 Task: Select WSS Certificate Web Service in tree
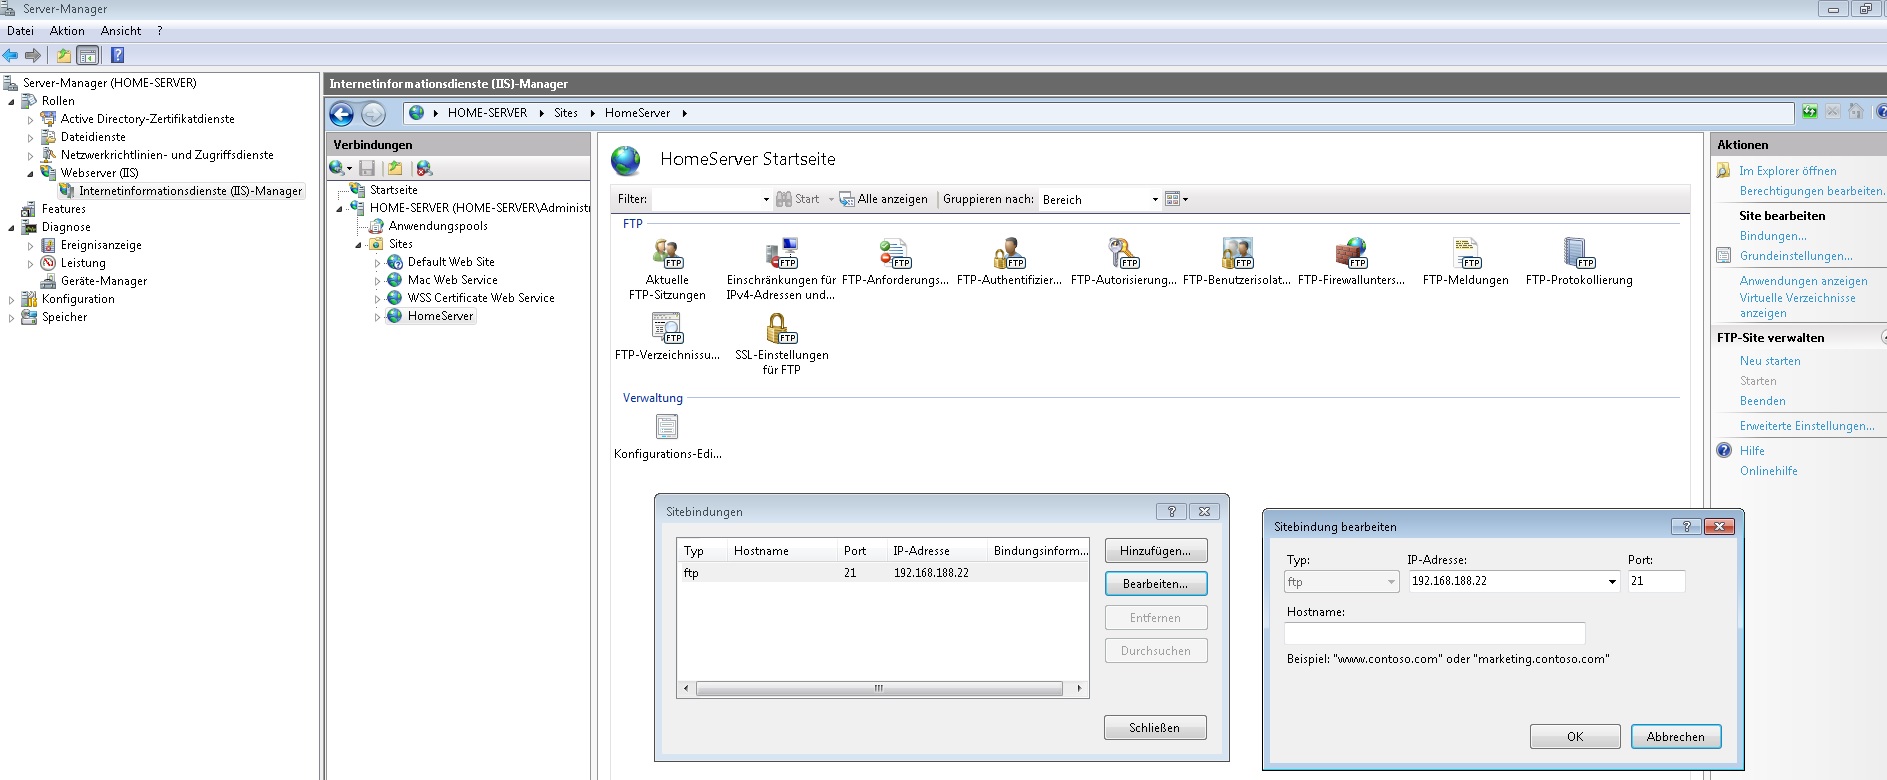tap(481, 298)
